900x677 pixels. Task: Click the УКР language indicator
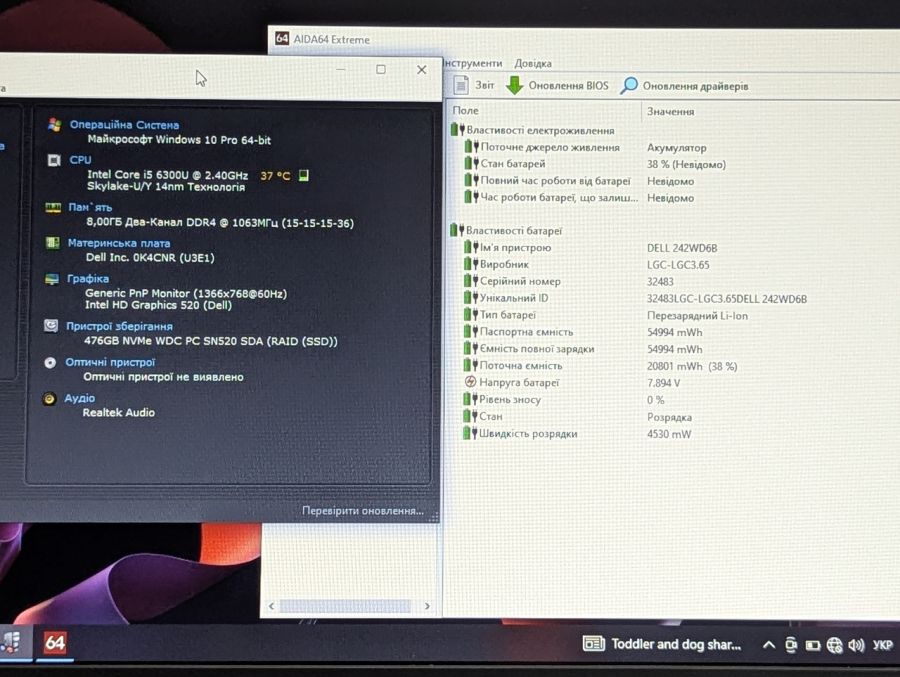[x=883, y=645]
